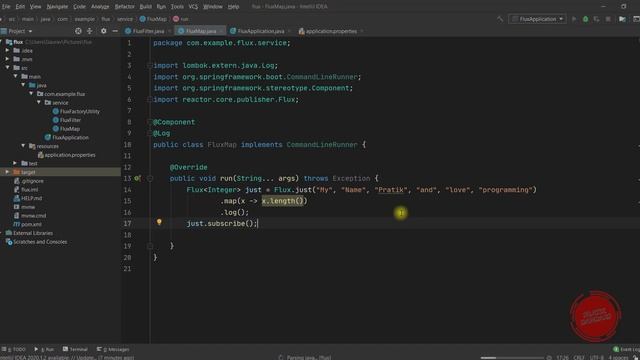Open the Terminal tool window
Screen dimensions: 640x360
[x=76, y=349]
